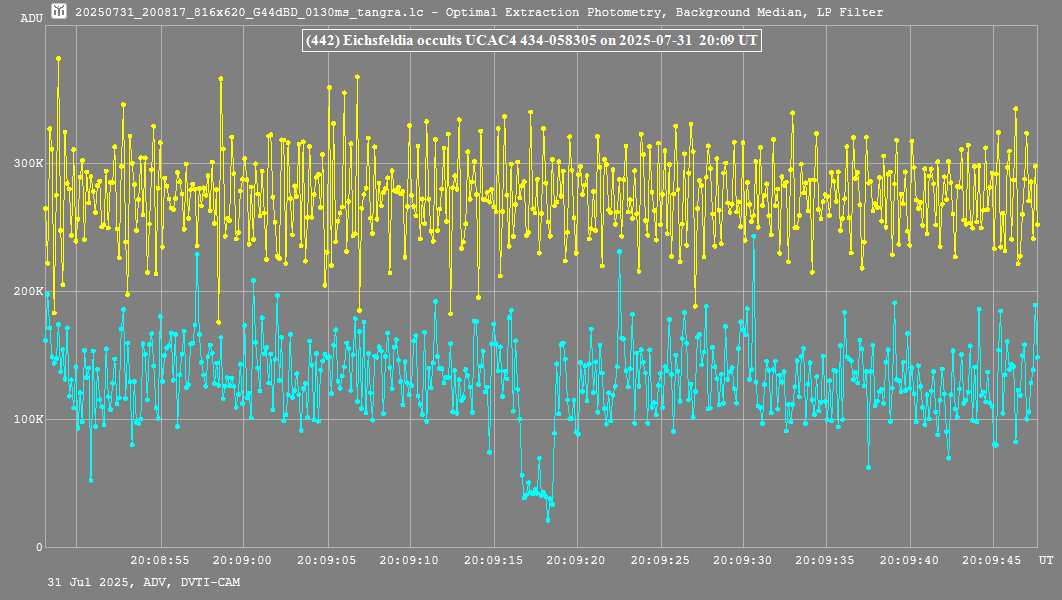Screen dimensions: 1062x600
Task: Click the Tangra icon beside the file name
Action: click(60, 12)
